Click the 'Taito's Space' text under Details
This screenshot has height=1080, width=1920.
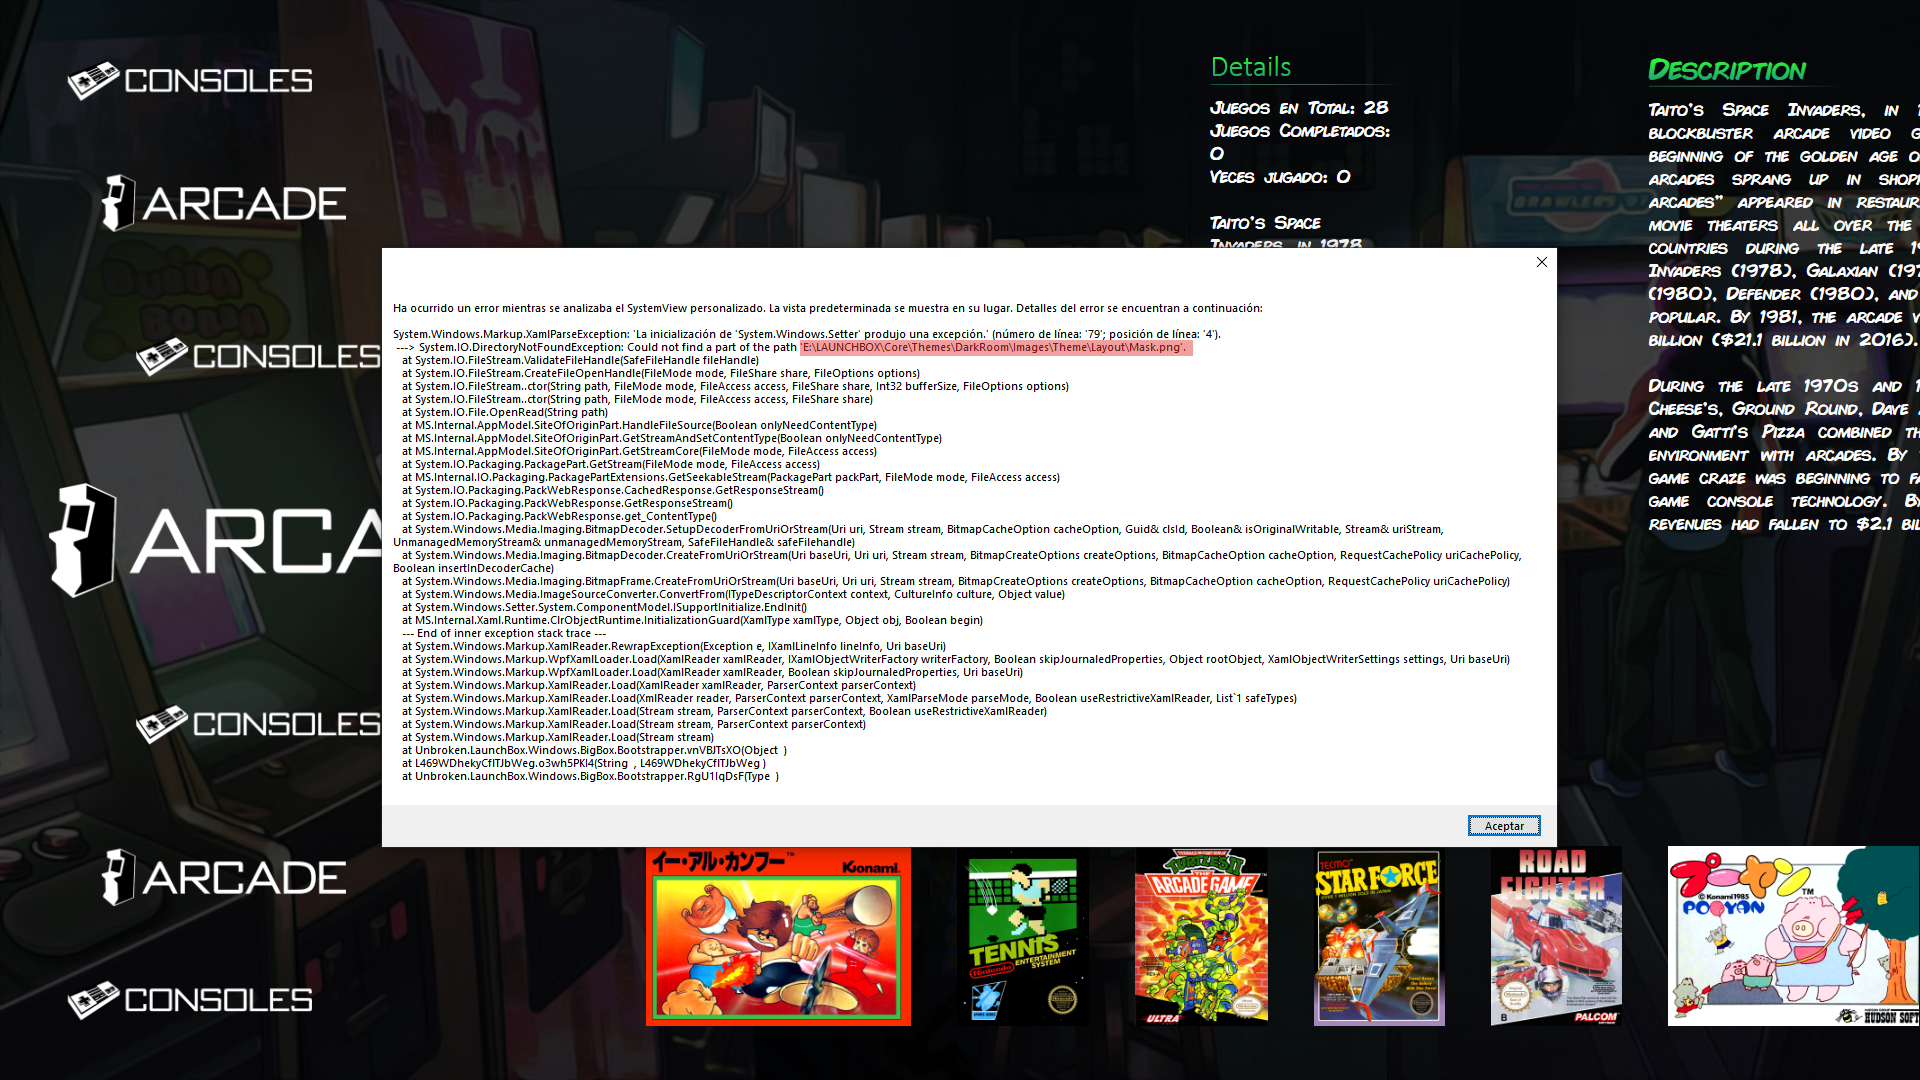pos(1266,223)
